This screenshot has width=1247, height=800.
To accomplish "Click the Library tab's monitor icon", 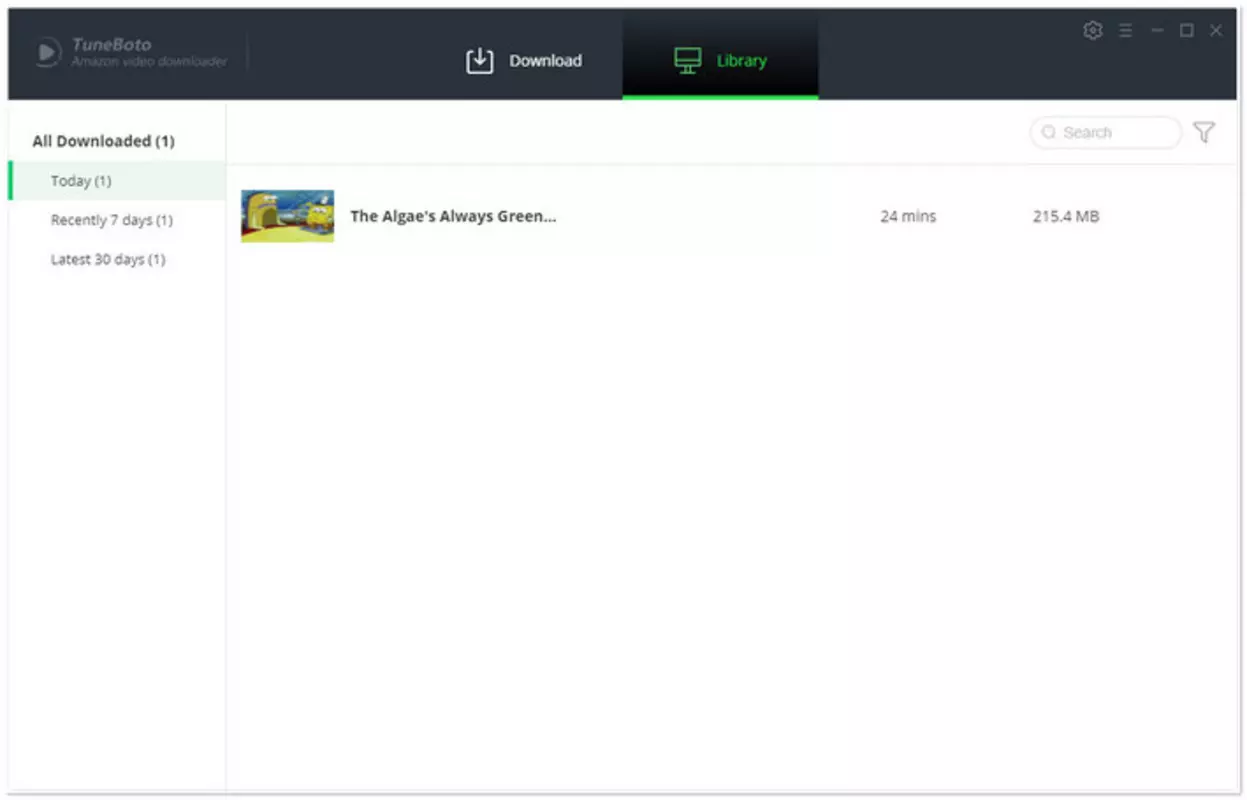I will coord(687,60).
